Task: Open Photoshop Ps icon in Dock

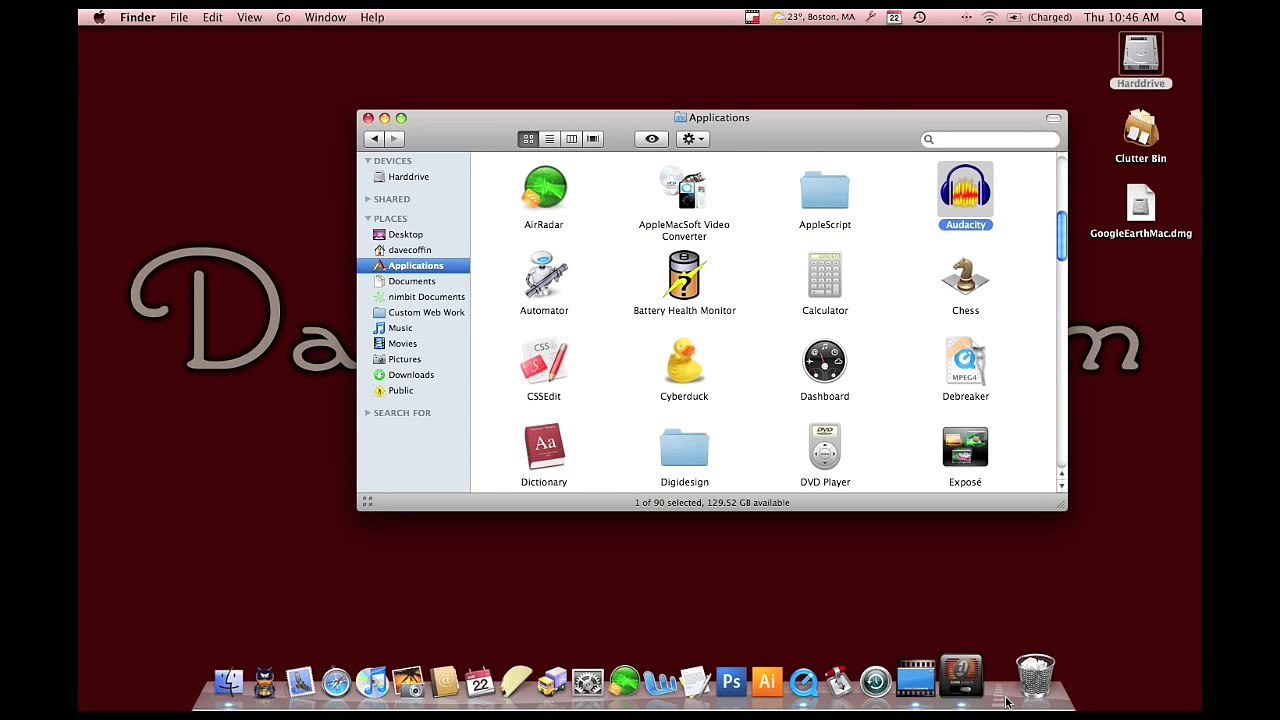Action: tap(731, 682)
